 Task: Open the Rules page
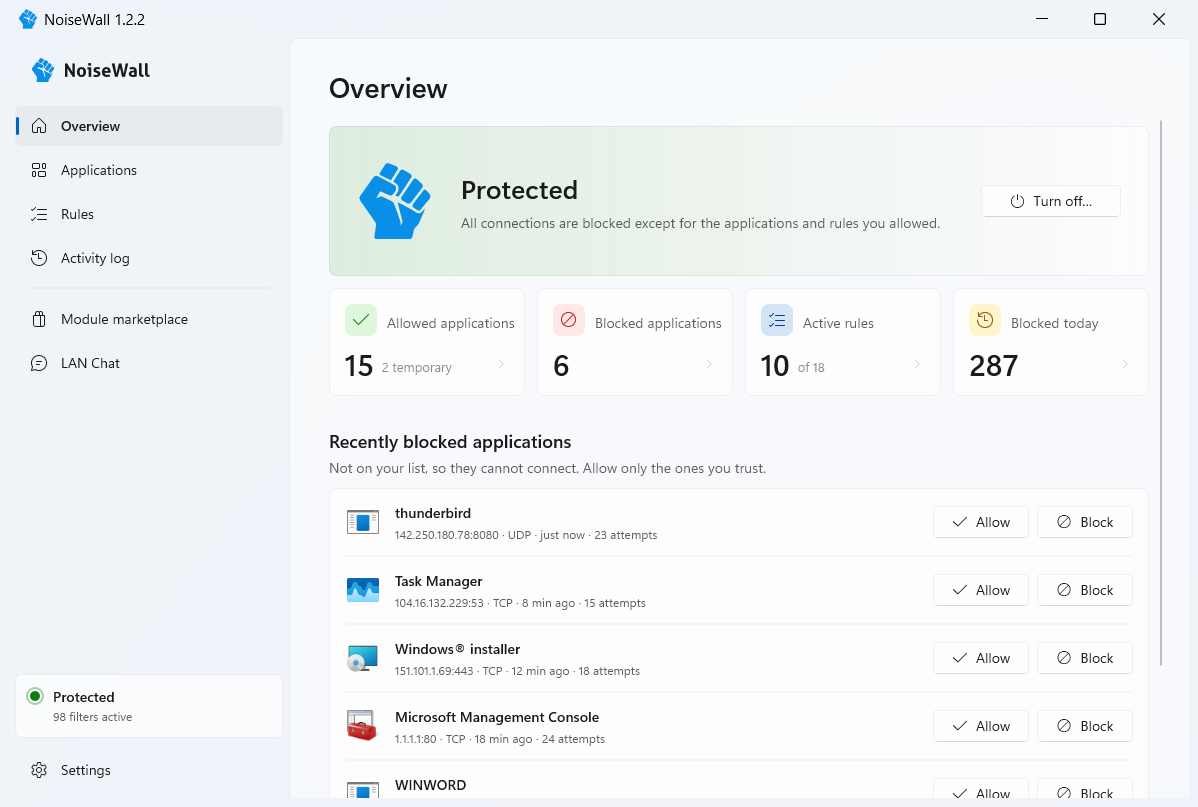coord(149,214)
